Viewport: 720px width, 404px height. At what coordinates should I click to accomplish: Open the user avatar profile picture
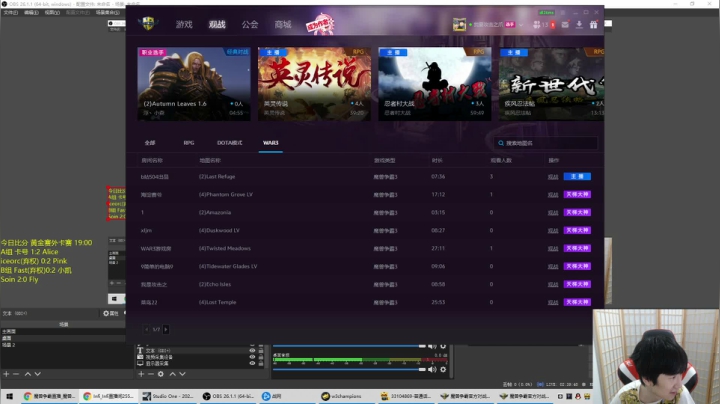tap(459, 24)
